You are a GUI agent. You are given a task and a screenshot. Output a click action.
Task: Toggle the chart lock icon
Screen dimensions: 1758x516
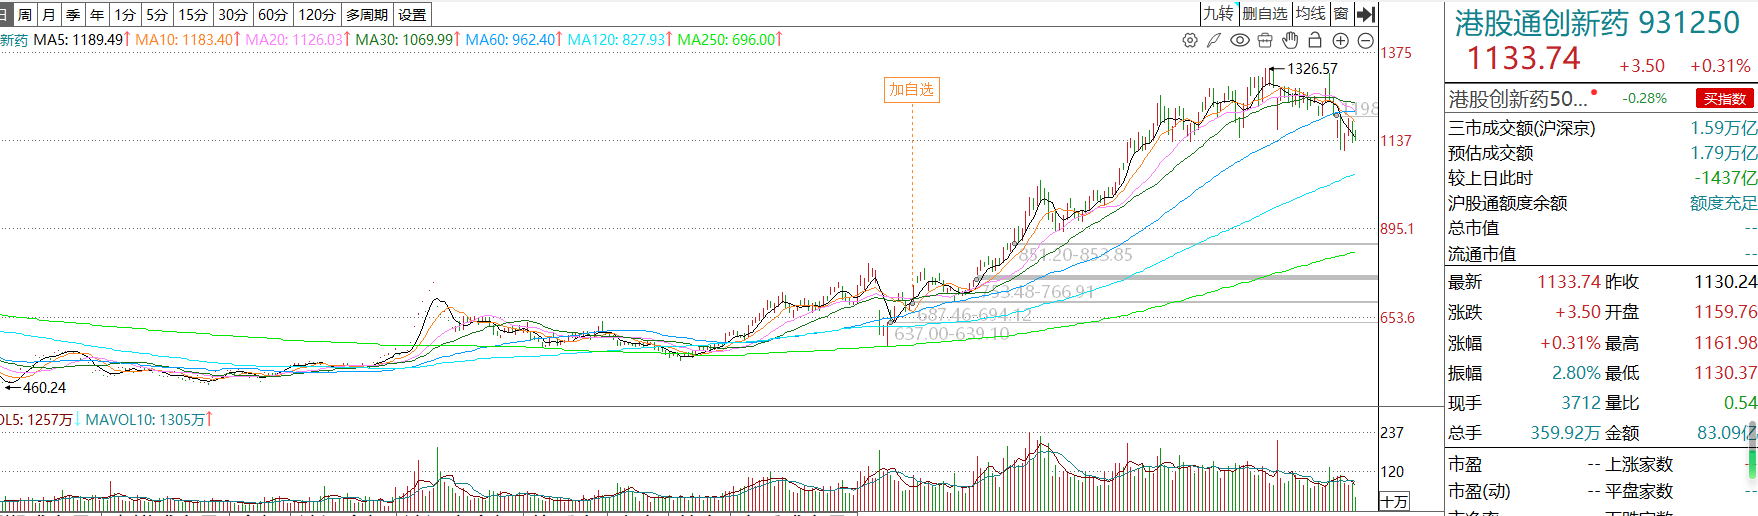tap(1315, 40)
